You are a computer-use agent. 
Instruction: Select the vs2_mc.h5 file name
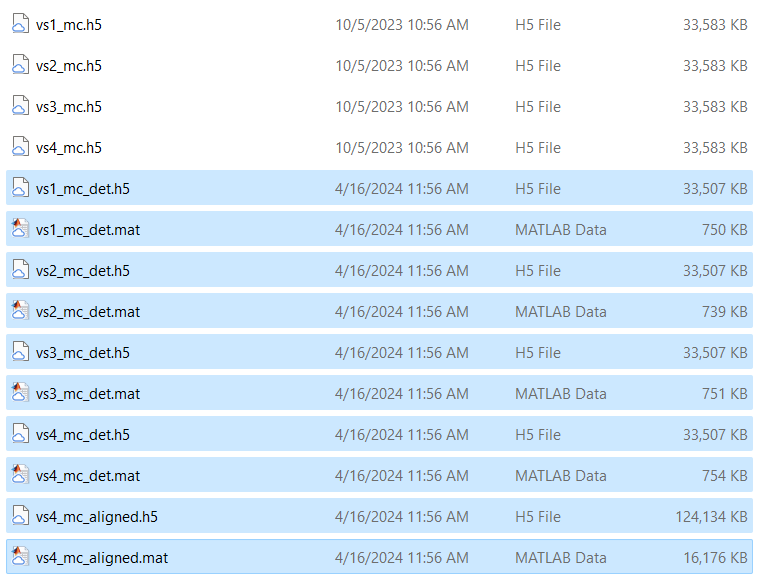click(x=69, y=66)
